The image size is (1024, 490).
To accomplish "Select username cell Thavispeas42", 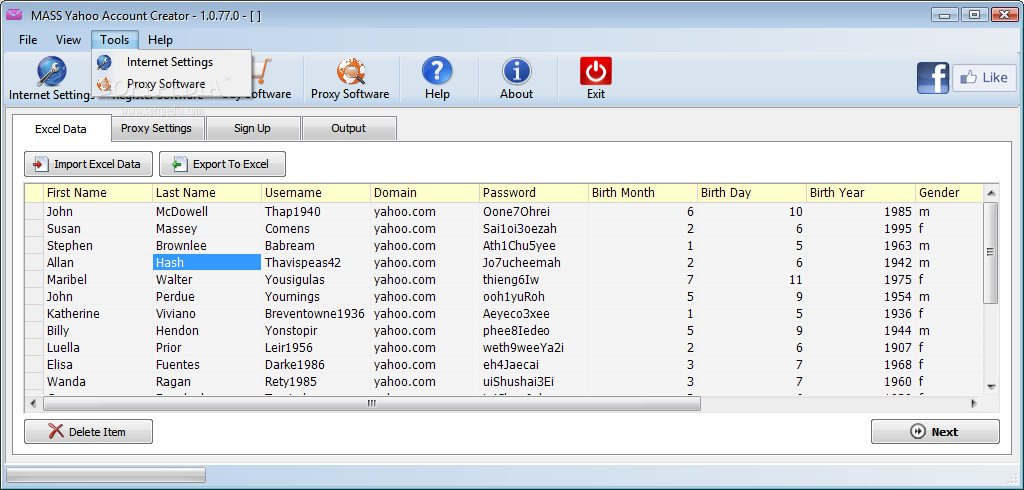I will click(316, 263).
